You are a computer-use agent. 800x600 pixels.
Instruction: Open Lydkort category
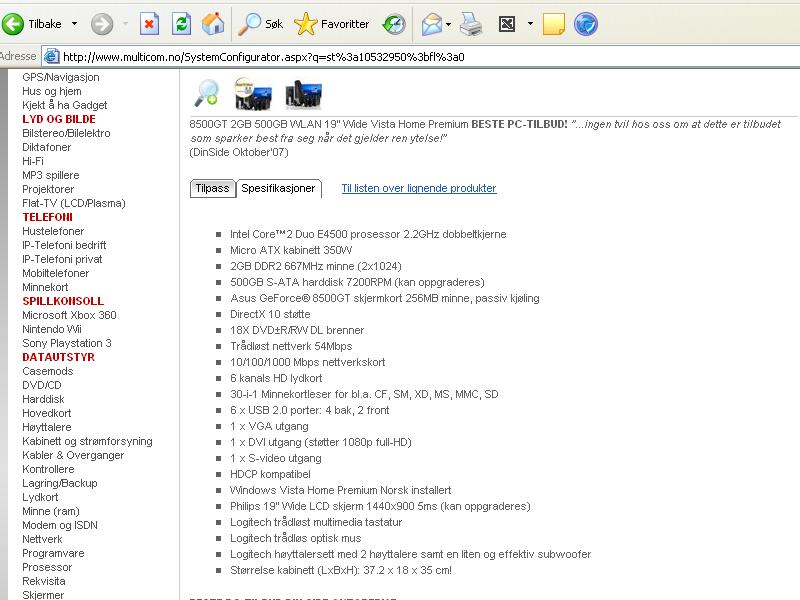(40, 497)
